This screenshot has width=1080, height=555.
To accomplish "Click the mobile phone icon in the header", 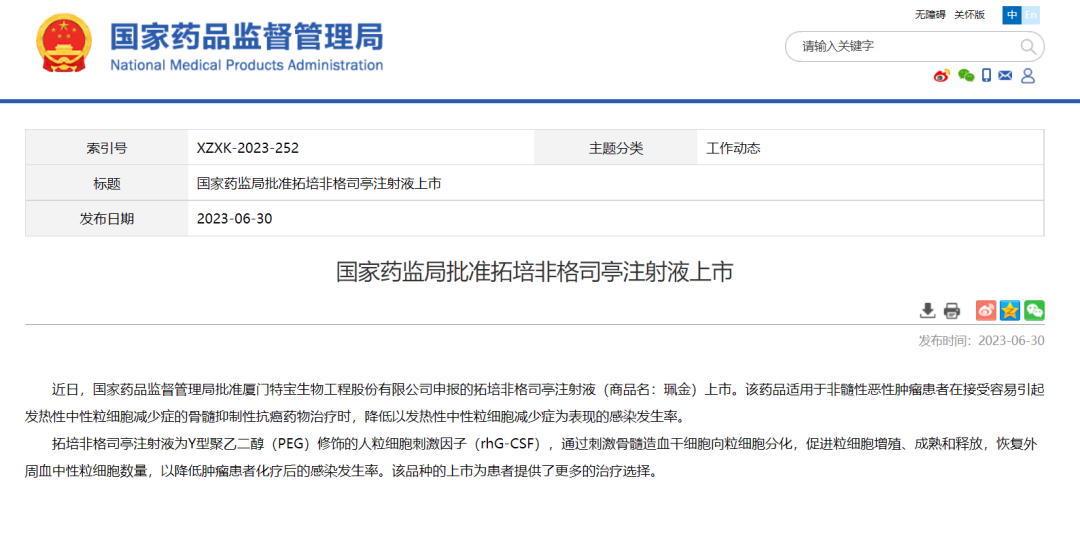I will pyautogui.click(x=986, y=76).
